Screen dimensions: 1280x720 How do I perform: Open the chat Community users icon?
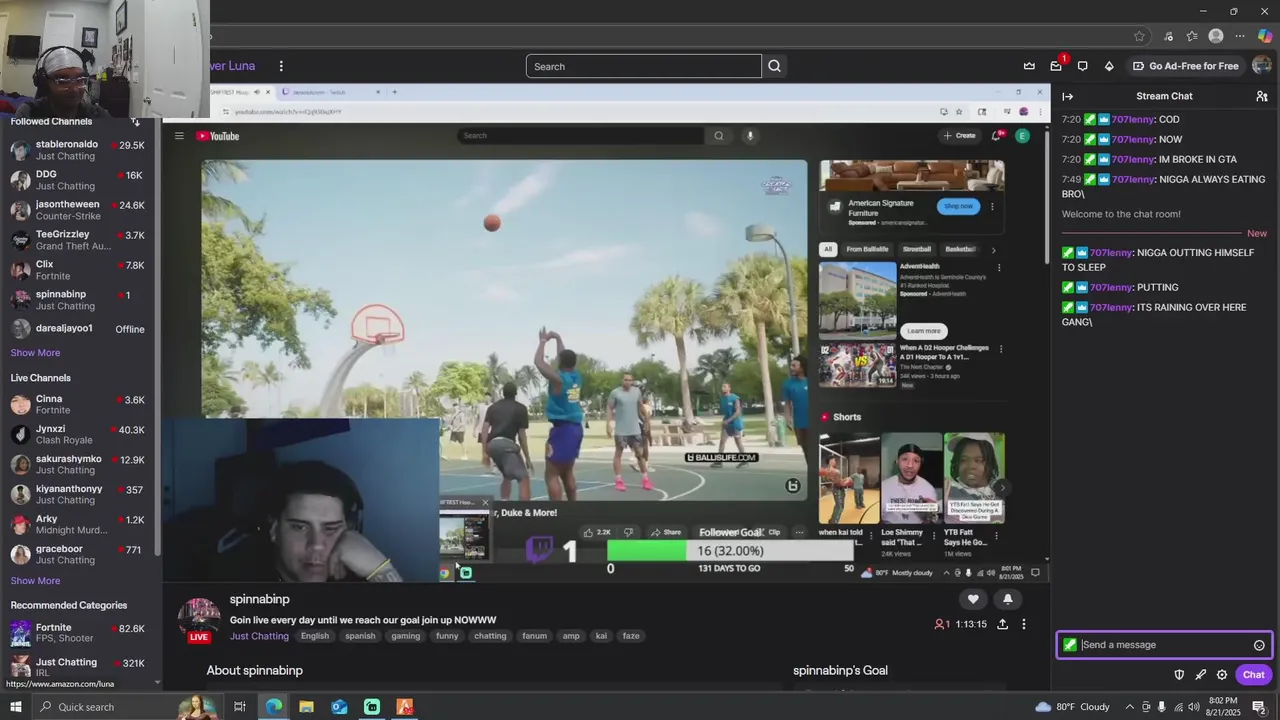1262,96
